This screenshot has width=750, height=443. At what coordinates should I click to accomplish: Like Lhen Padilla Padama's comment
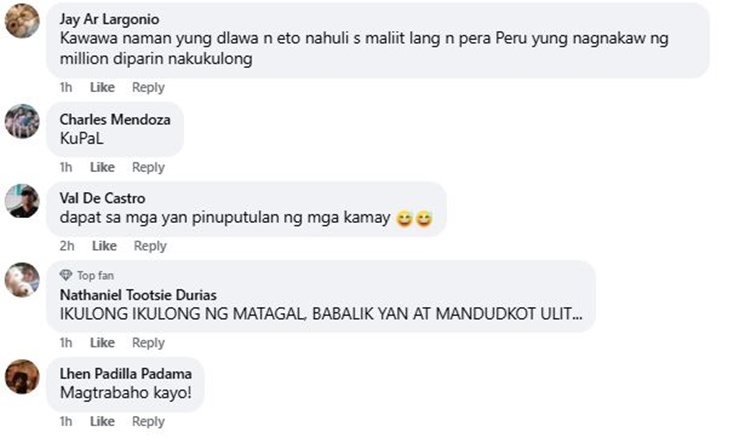(102, 421)
